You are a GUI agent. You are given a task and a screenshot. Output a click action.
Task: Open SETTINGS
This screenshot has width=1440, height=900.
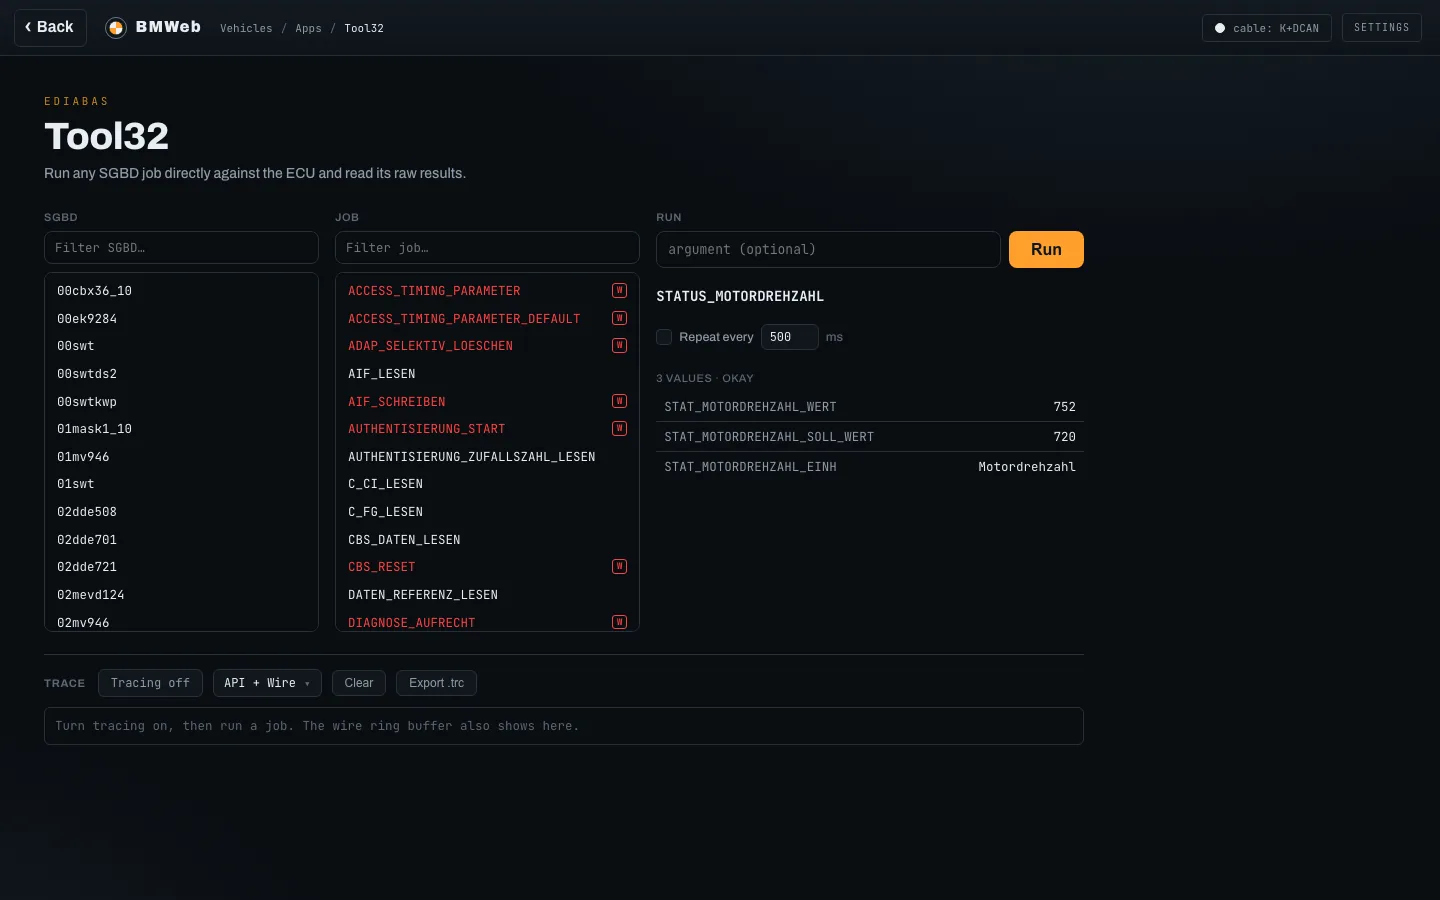tap(1381, 27)
